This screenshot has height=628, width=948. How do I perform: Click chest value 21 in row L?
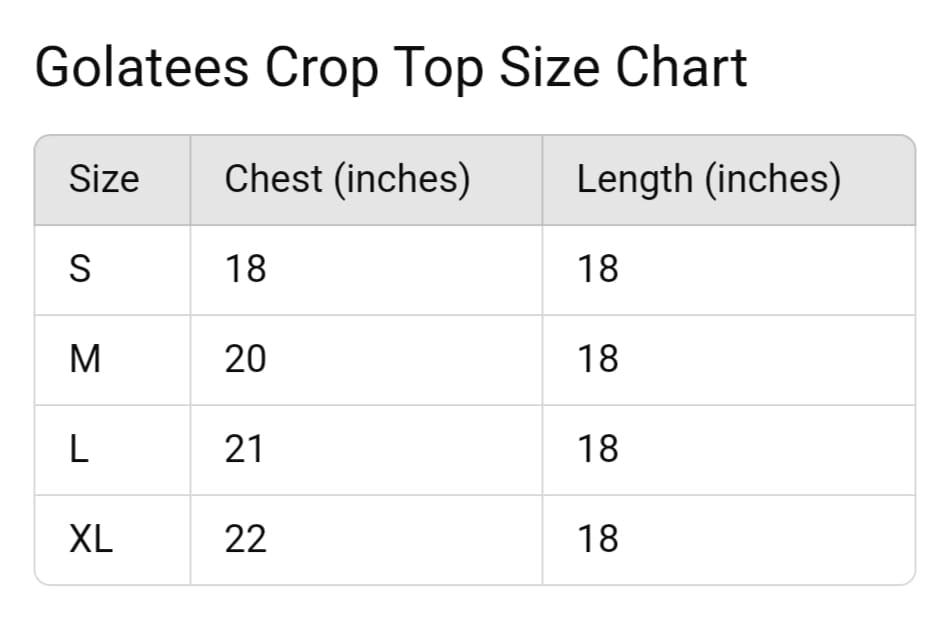[244, 450]
